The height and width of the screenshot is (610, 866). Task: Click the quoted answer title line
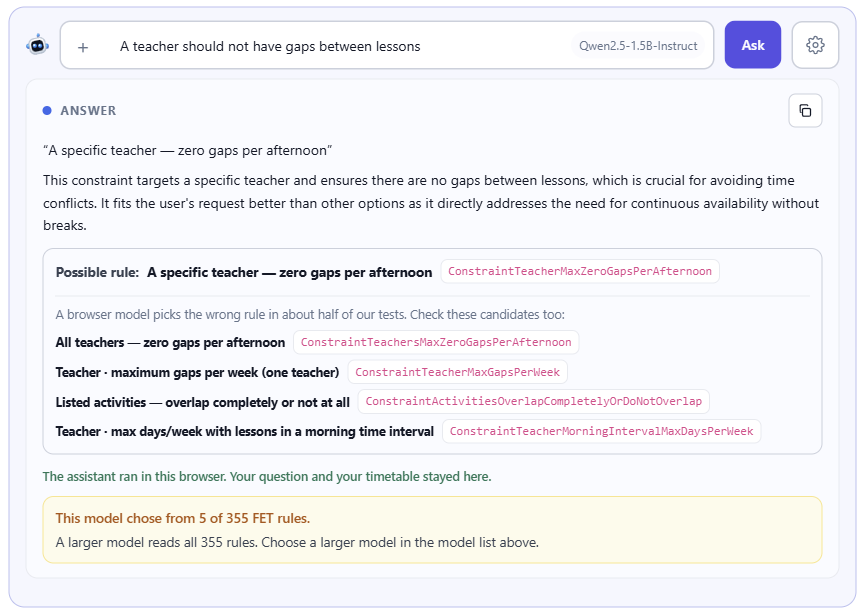click(x=188, y=150)
